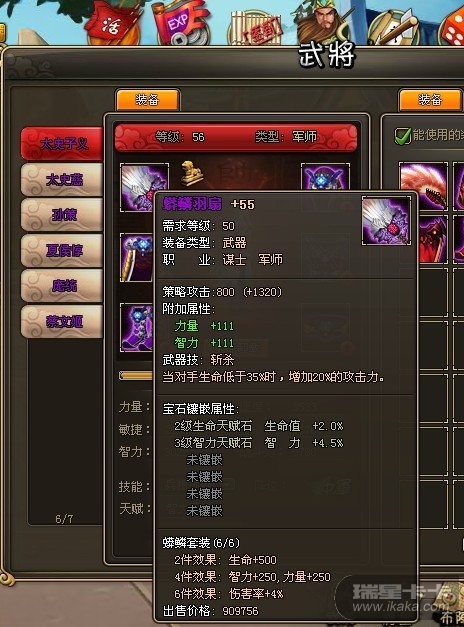Switch to the left 装备 tab
Viewport: 464px width, 627px height.
point(148,100)
